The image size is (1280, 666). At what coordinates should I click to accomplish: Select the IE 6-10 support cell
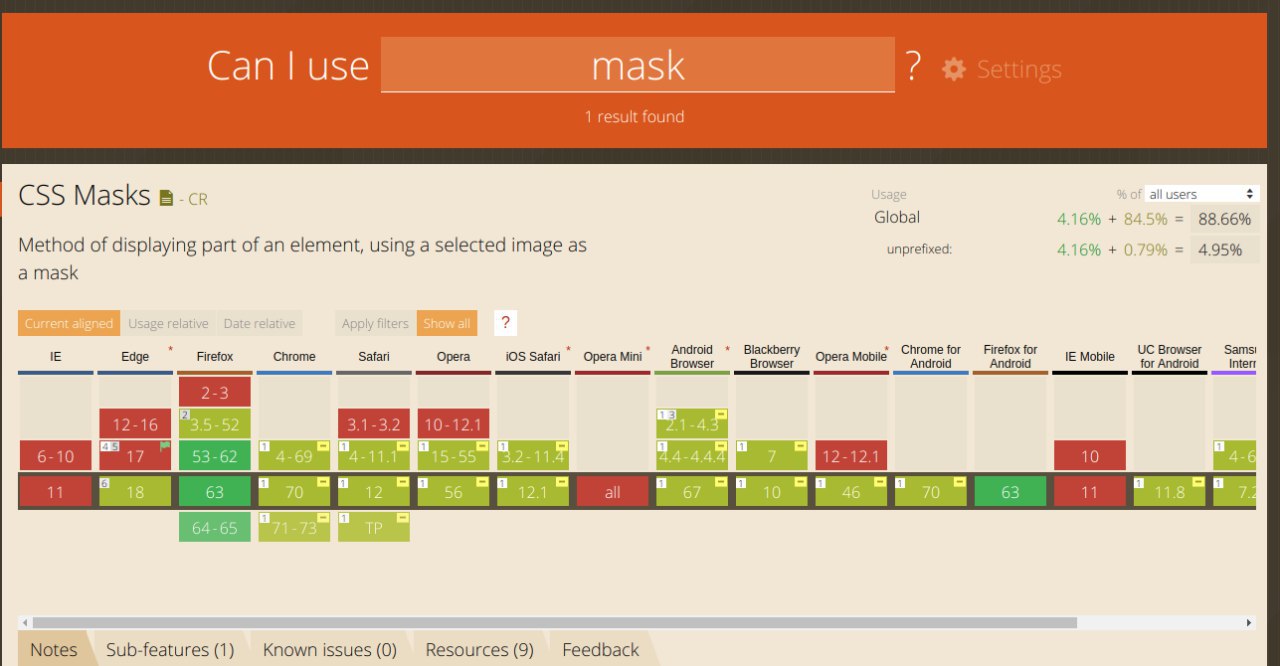click(x=55, y=456)
